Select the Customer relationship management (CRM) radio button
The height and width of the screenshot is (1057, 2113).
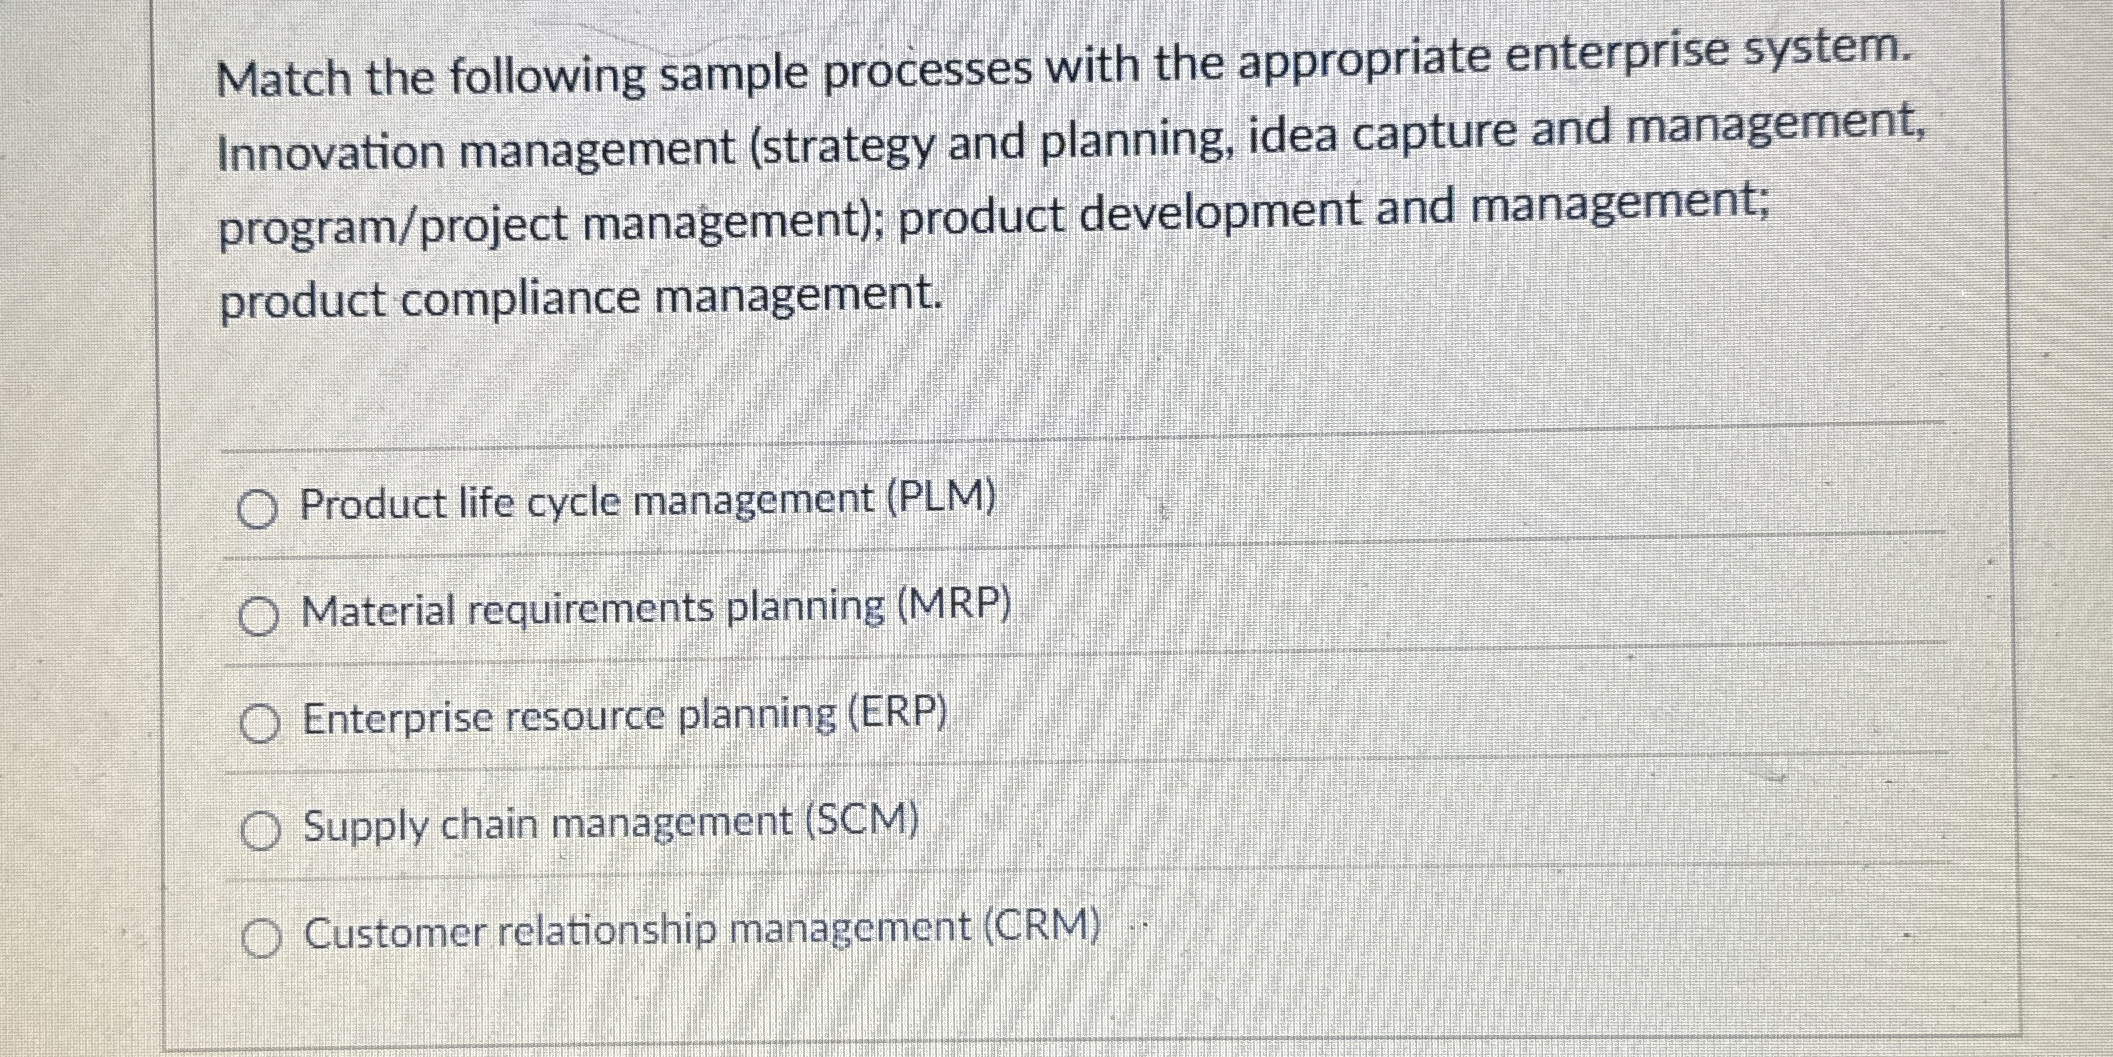(263, 938)
